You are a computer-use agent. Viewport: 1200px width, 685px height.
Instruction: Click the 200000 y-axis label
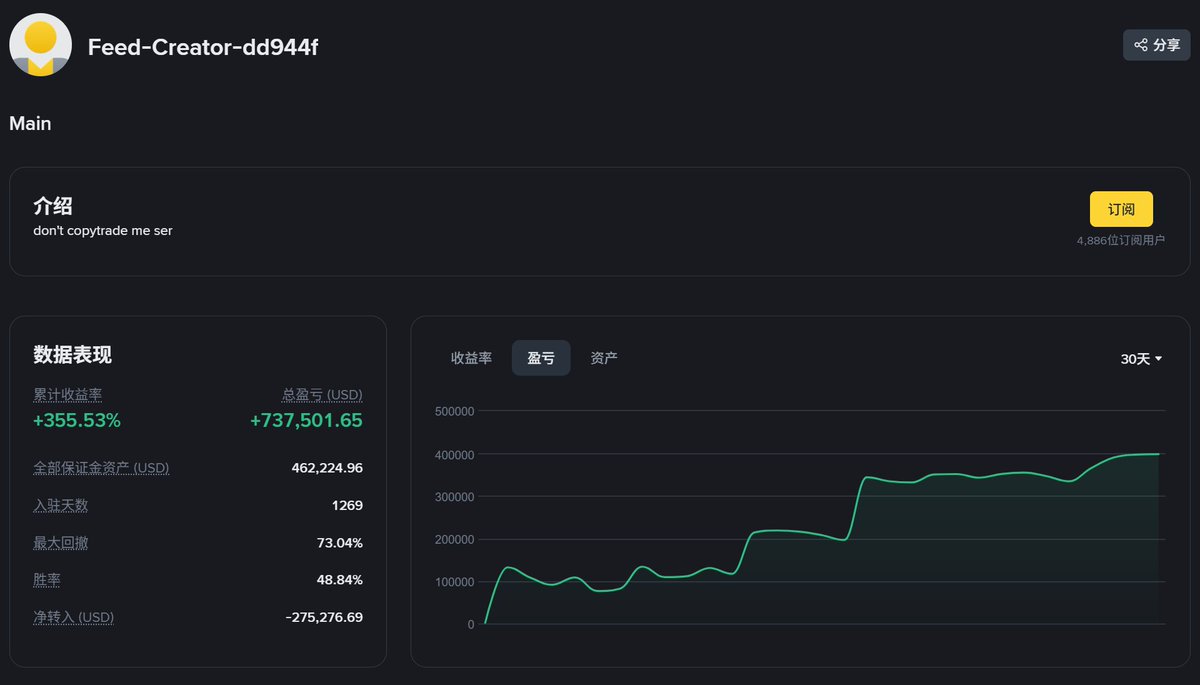click(x=455, y=539)
